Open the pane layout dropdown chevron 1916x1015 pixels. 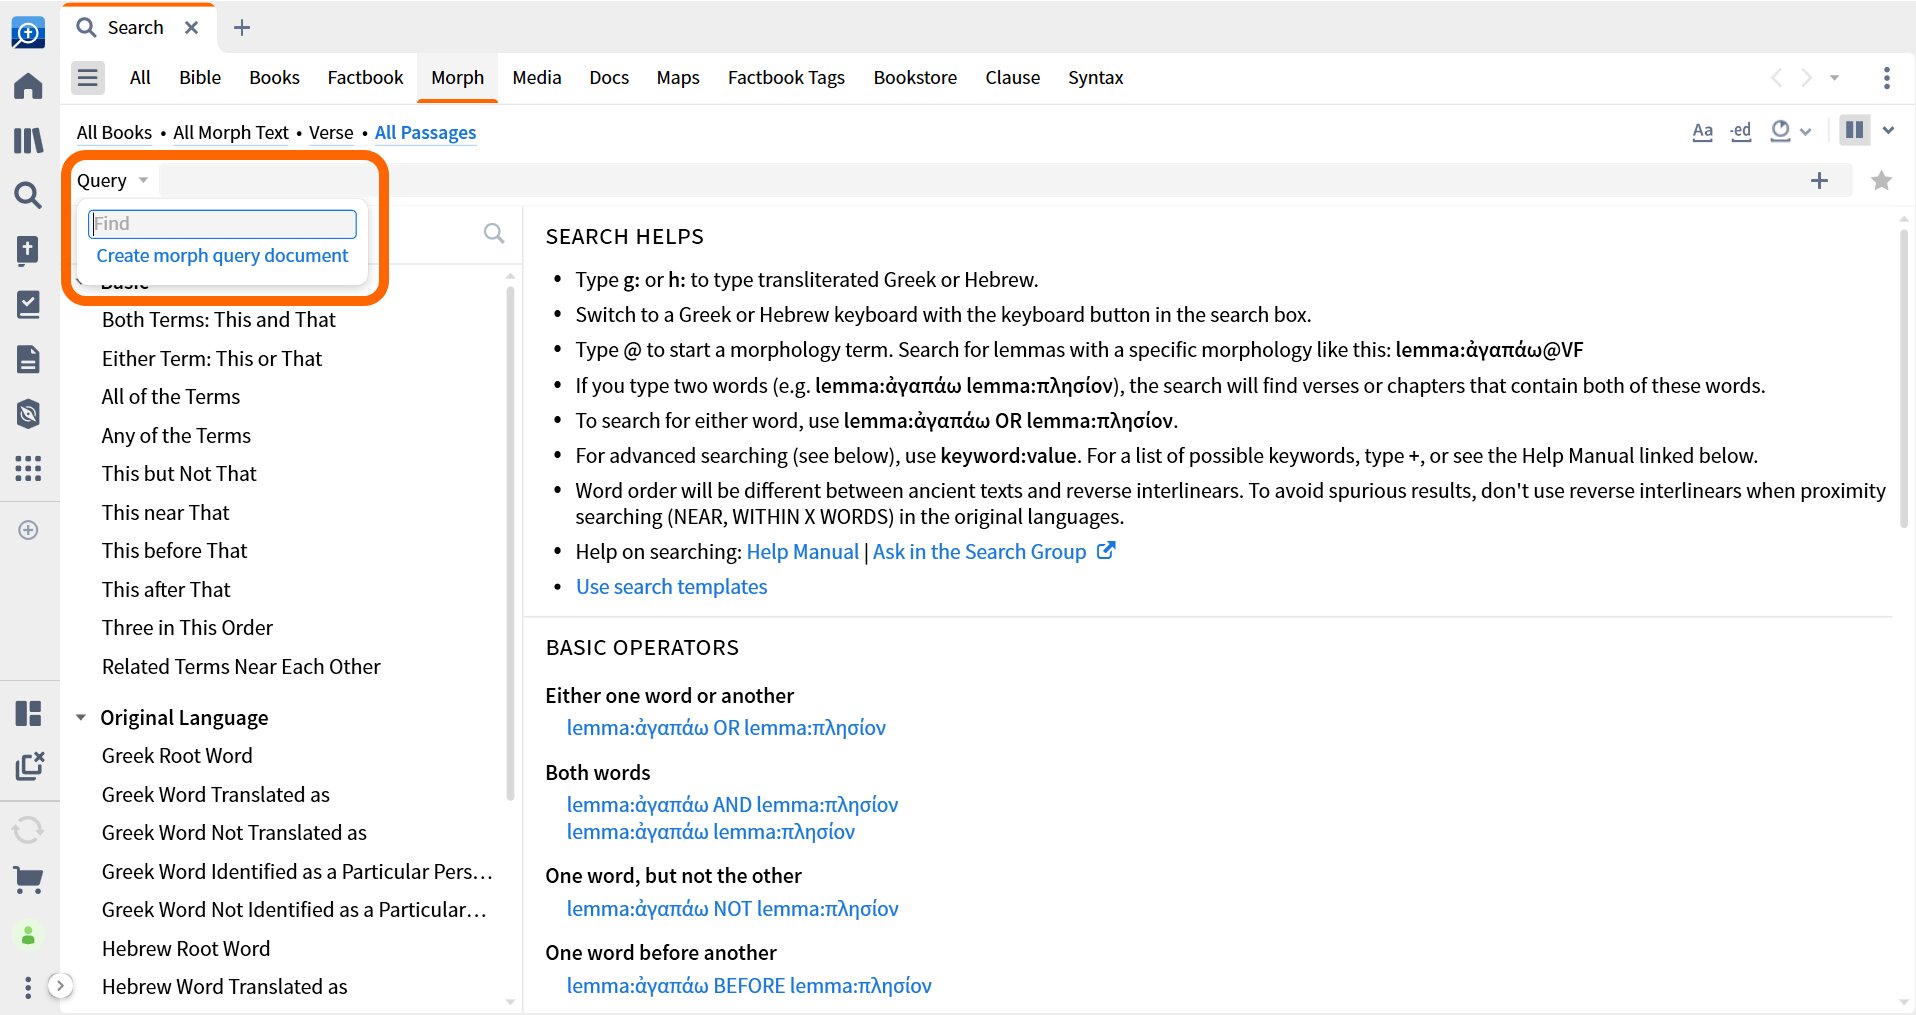pyautogui.click(x=1888, y=130)
